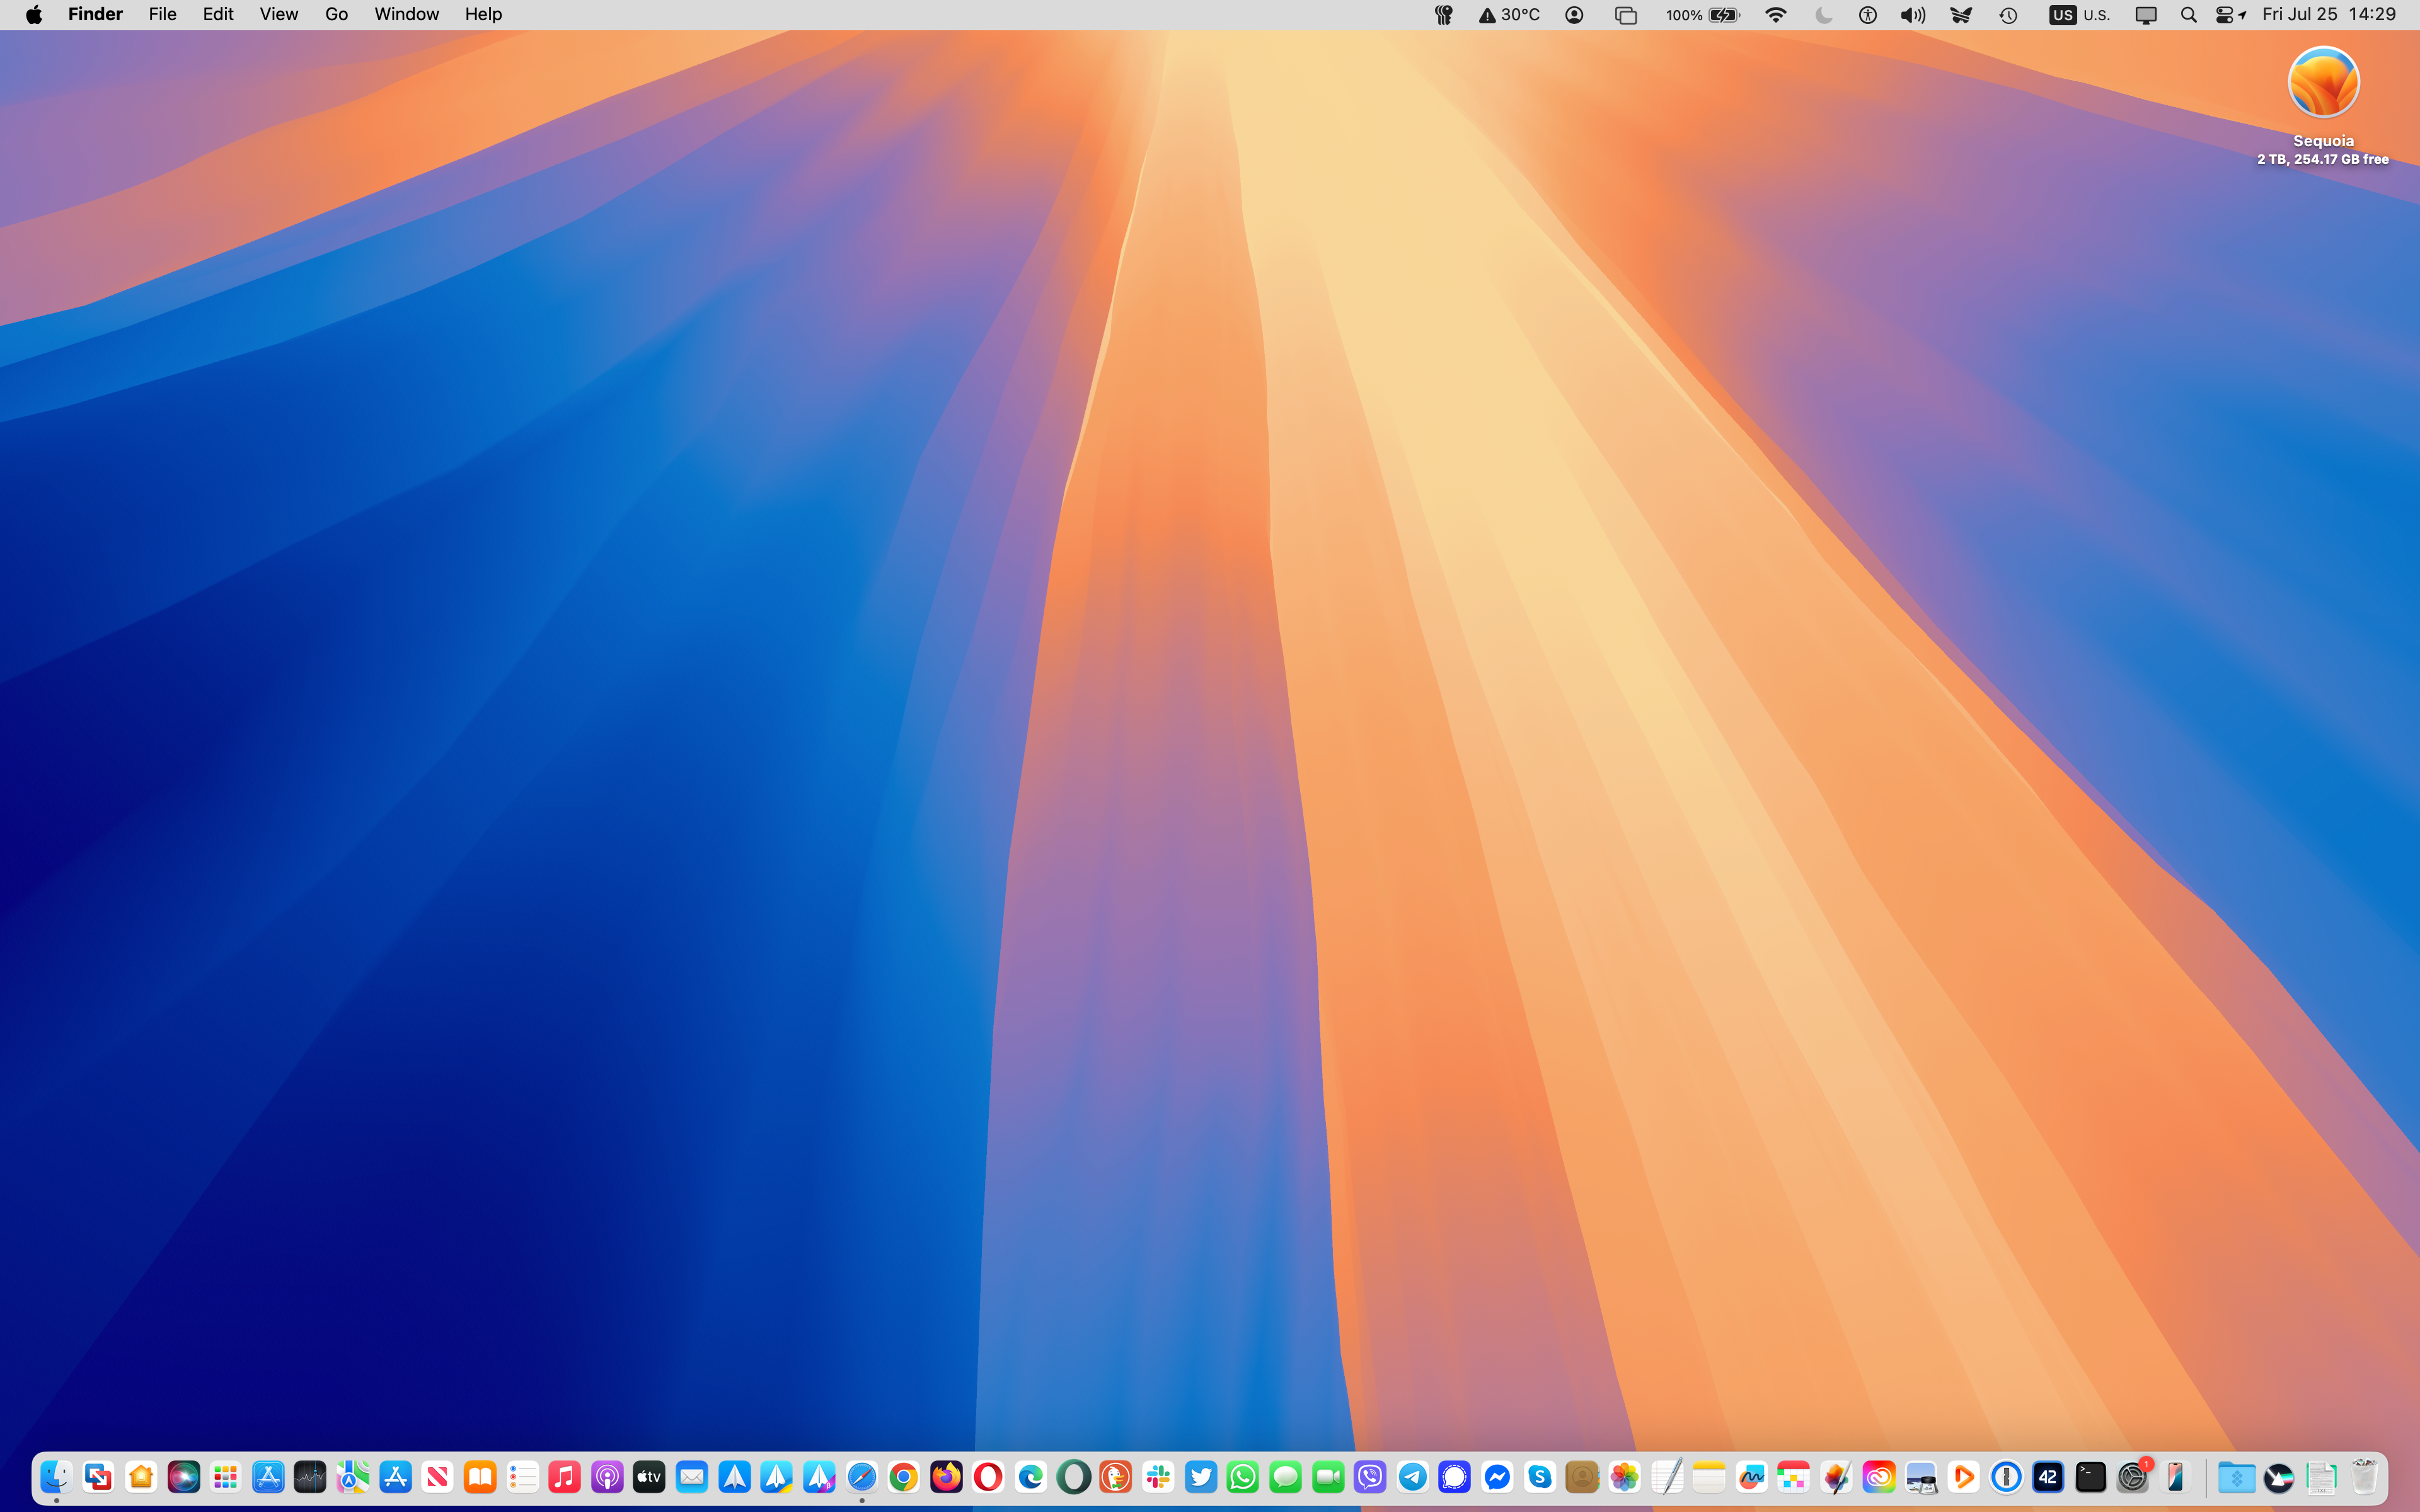Open the Notes app in the Dock

click(1709, 1477)
